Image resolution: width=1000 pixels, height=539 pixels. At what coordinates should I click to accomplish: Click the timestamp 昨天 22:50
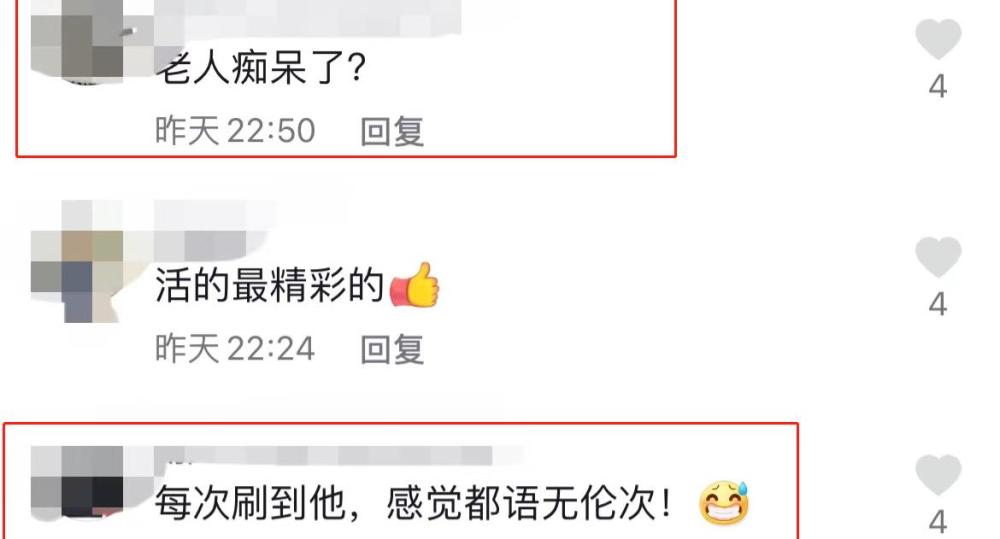235,131
